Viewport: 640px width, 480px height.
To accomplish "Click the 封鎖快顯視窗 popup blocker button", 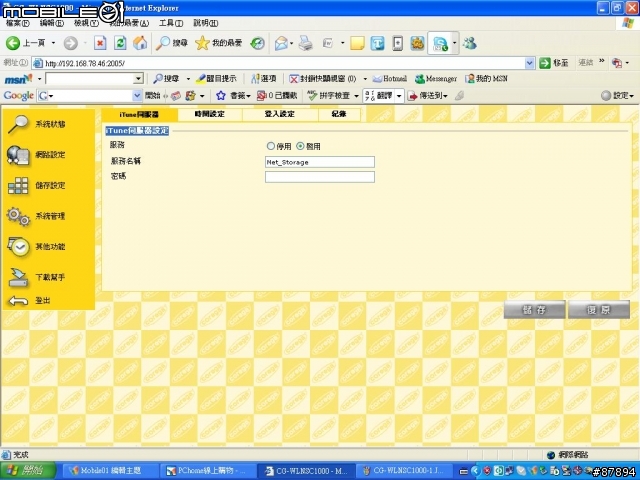I will tap(322, 78).
